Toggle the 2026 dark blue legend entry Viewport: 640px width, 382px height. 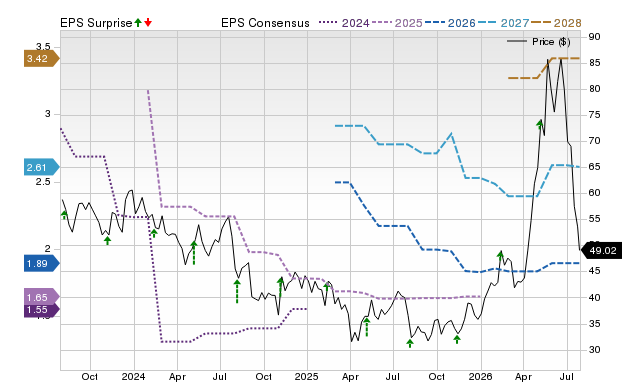point(450,23)
